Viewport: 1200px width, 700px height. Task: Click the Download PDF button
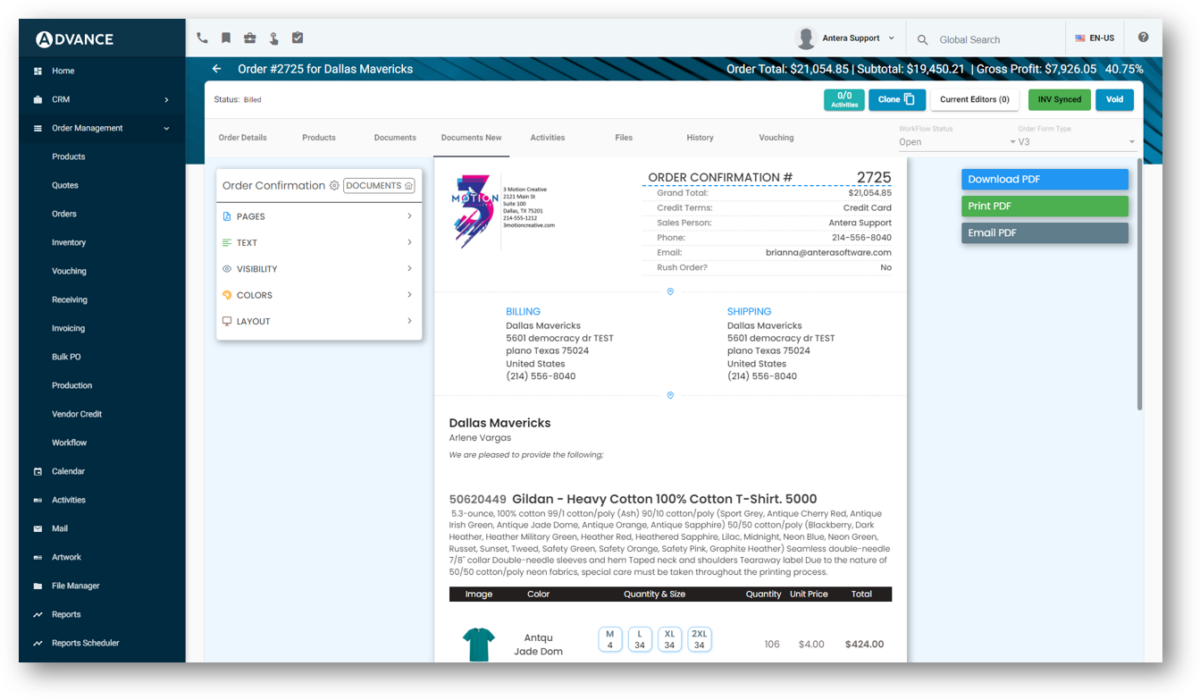tap(1044, 178)
